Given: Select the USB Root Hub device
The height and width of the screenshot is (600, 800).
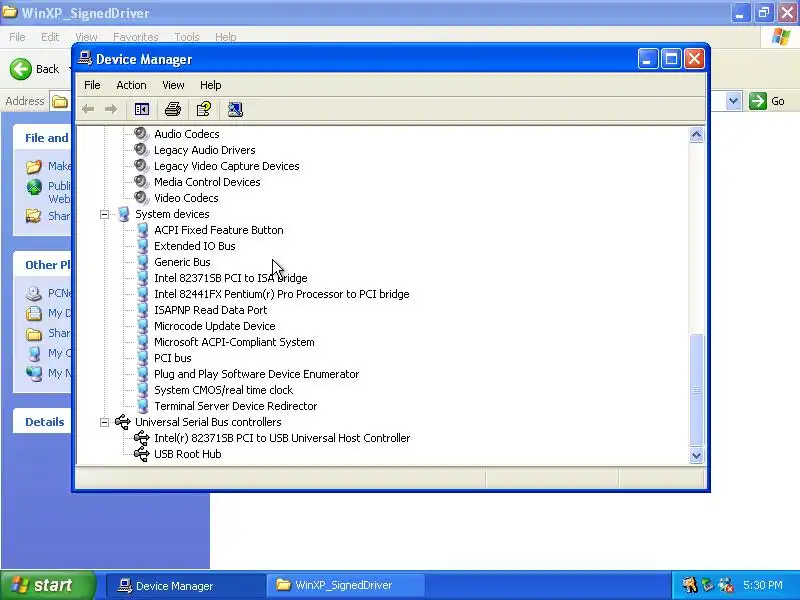Looking at the screenshot, I should click(x=187, y=454).
